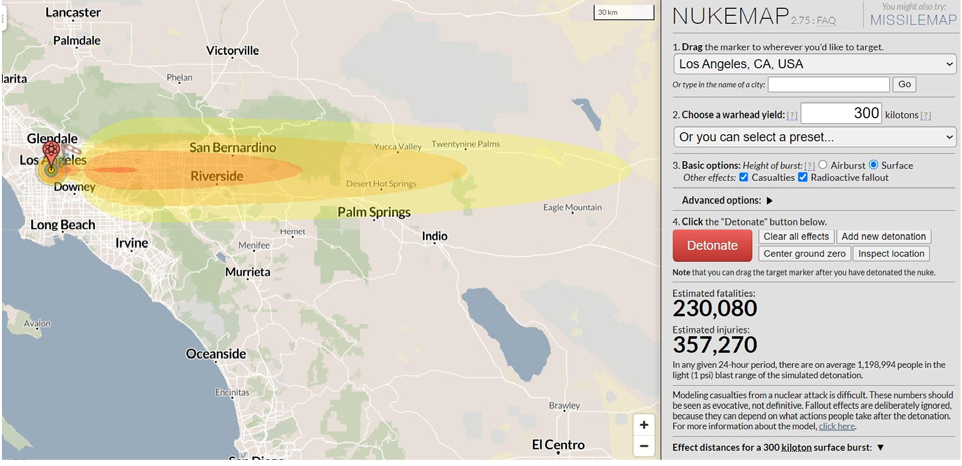Follow the 'click here' model info link
Image resolution: width=962 pixels, height=466 pixels.
coord(837,426)
